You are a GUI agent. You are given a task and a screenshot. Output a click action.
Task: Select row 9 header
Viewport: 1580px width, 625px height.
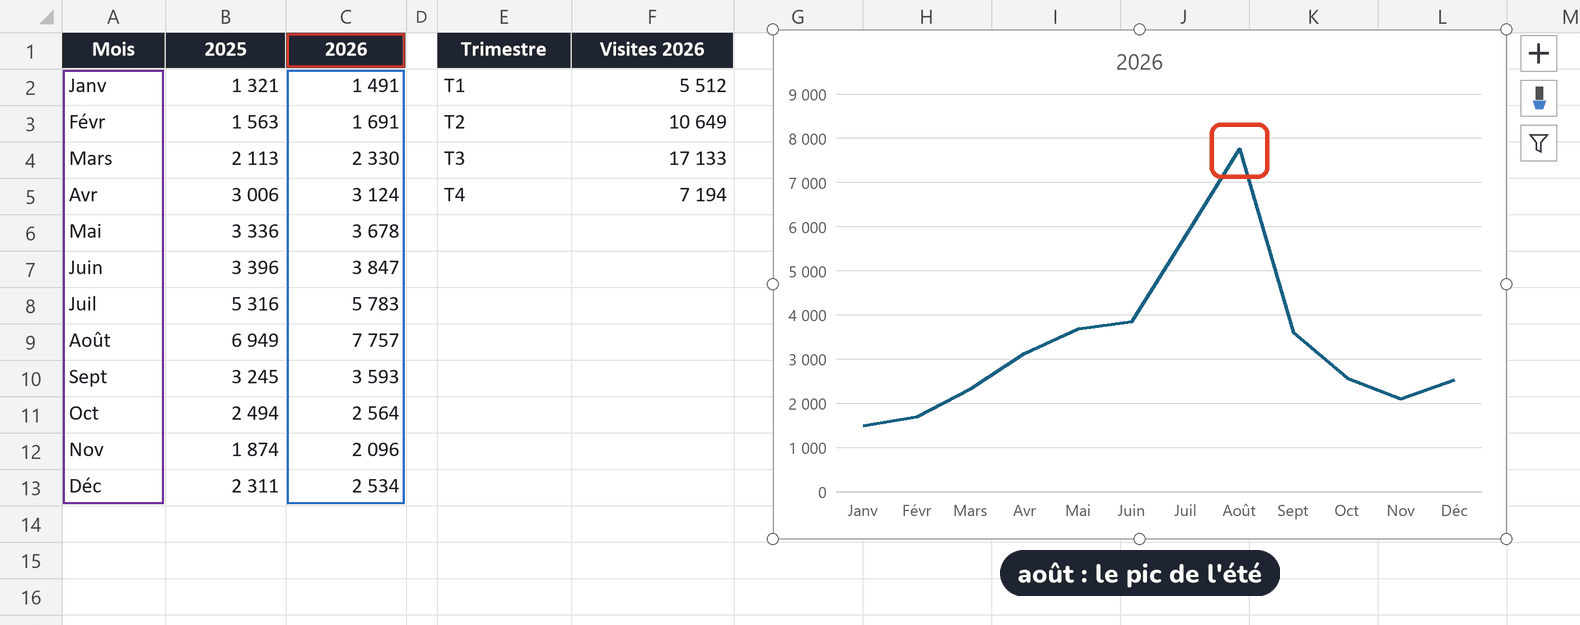[x=31, y=342]
